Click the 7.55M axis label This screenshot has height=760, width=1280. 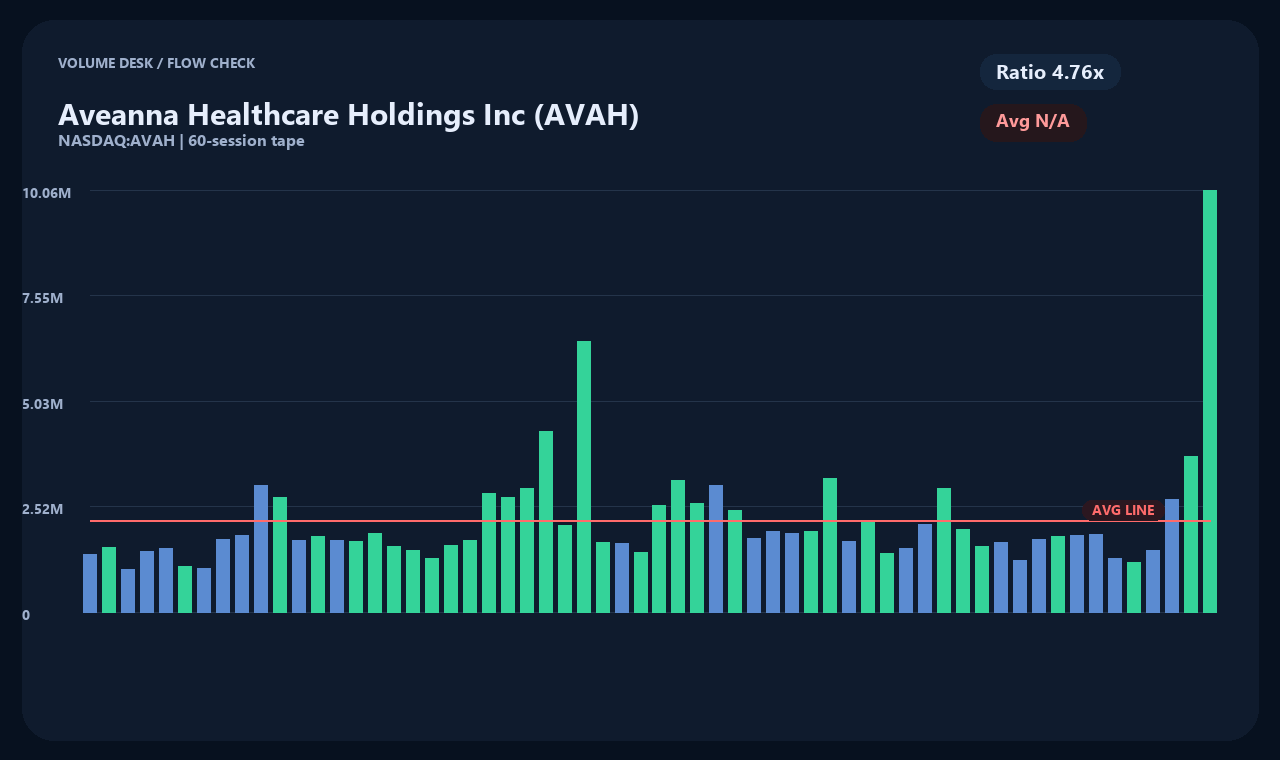point(43,298)
